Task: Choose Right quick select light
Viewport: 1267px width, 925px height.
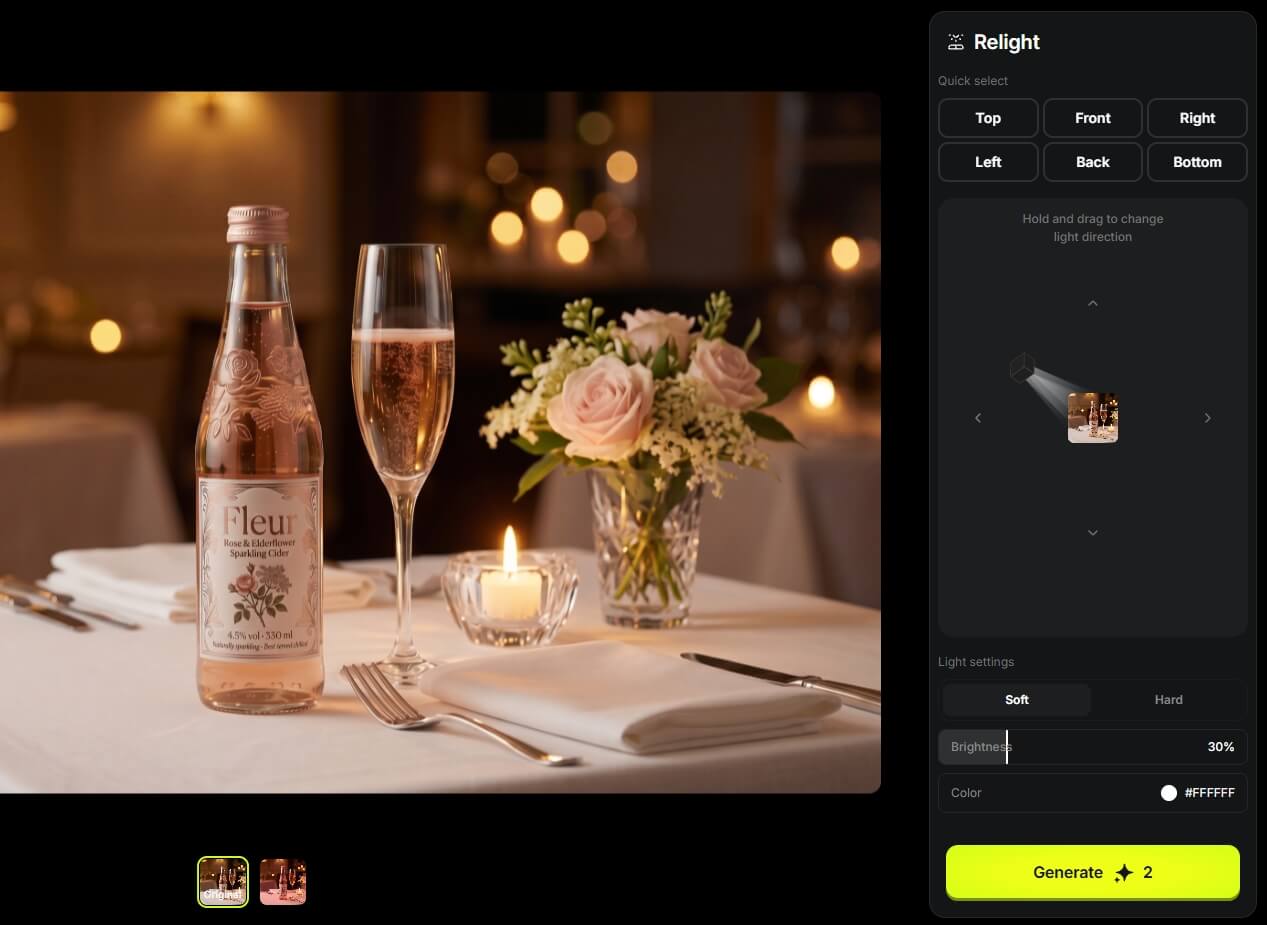Action: click(x=1197, y=118)
